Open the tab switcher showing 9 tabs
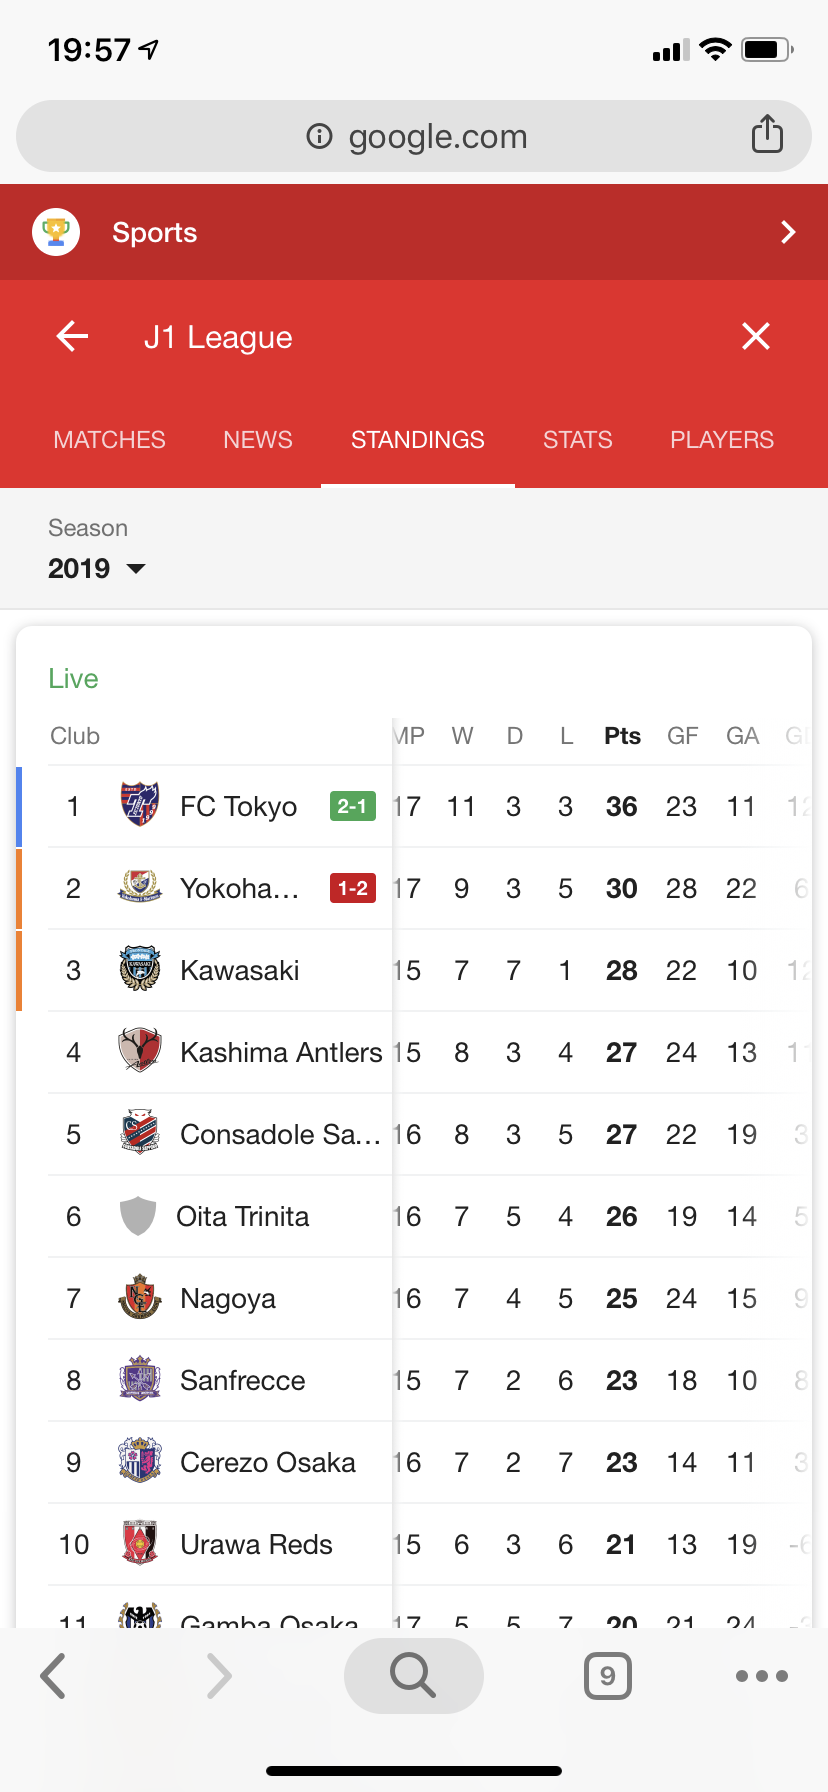Screen dimensions: 828x1792 607,1675
